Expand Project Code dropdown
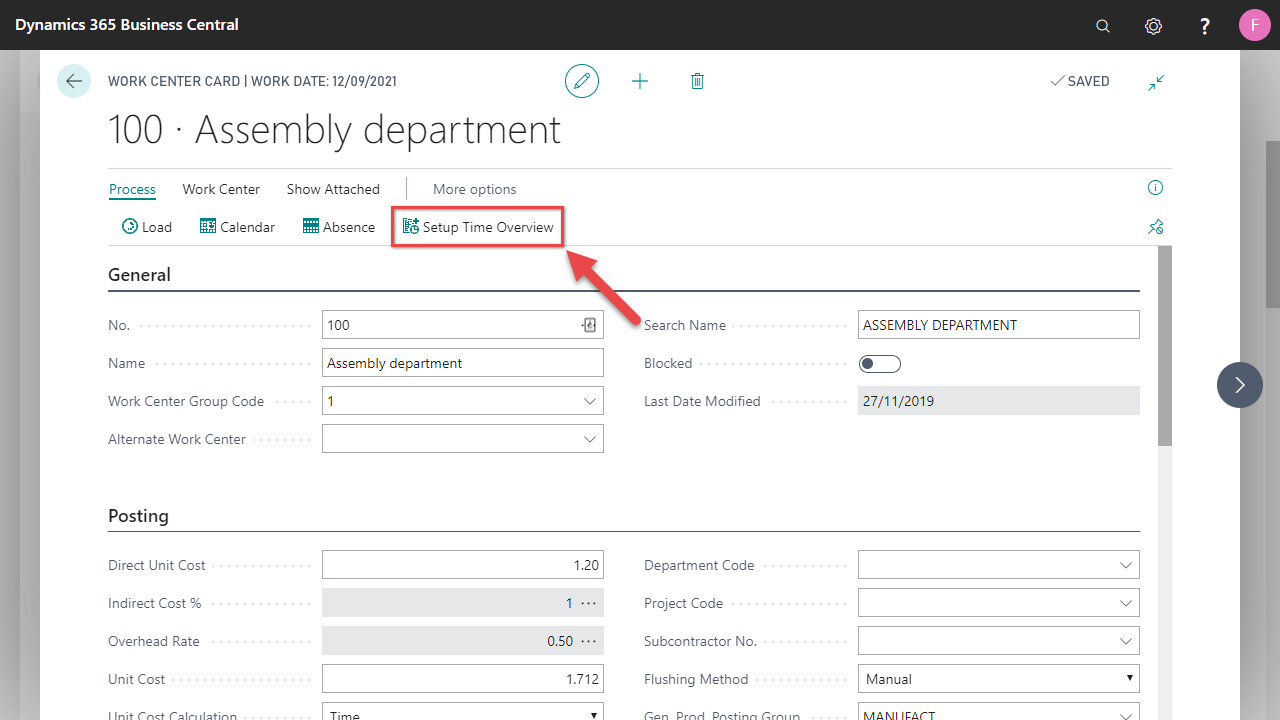Image resolution: width=1280 pixels, height=720 pixels. [1125, 603]
